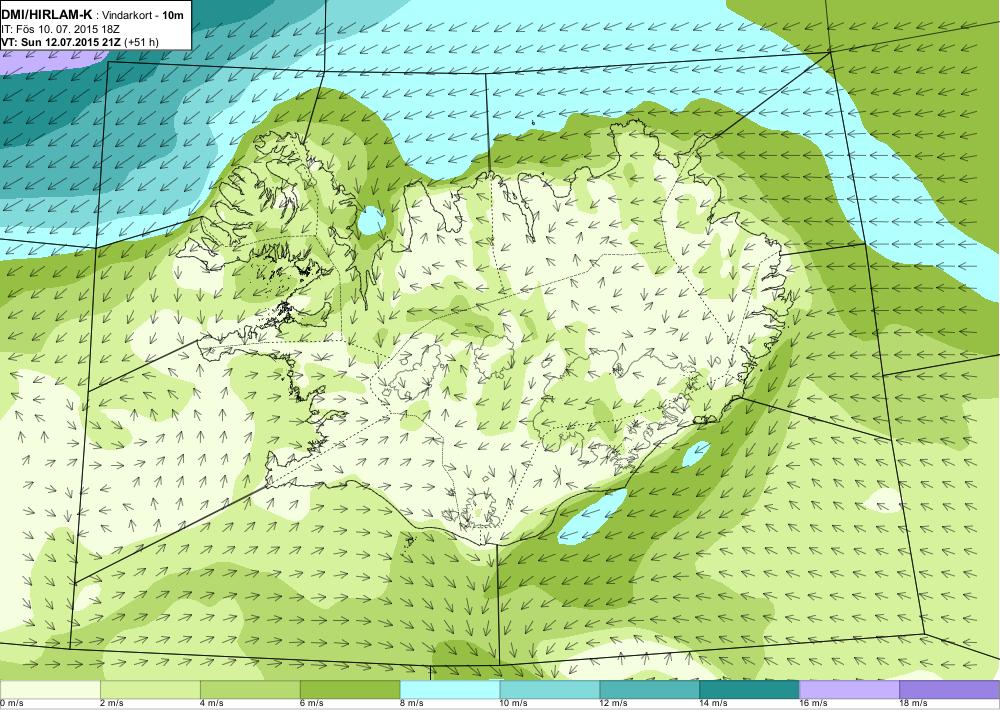
Task: Click the 'VT: Sun 12.07.2015 21Z' valid time
Action: tap(61, 42)
